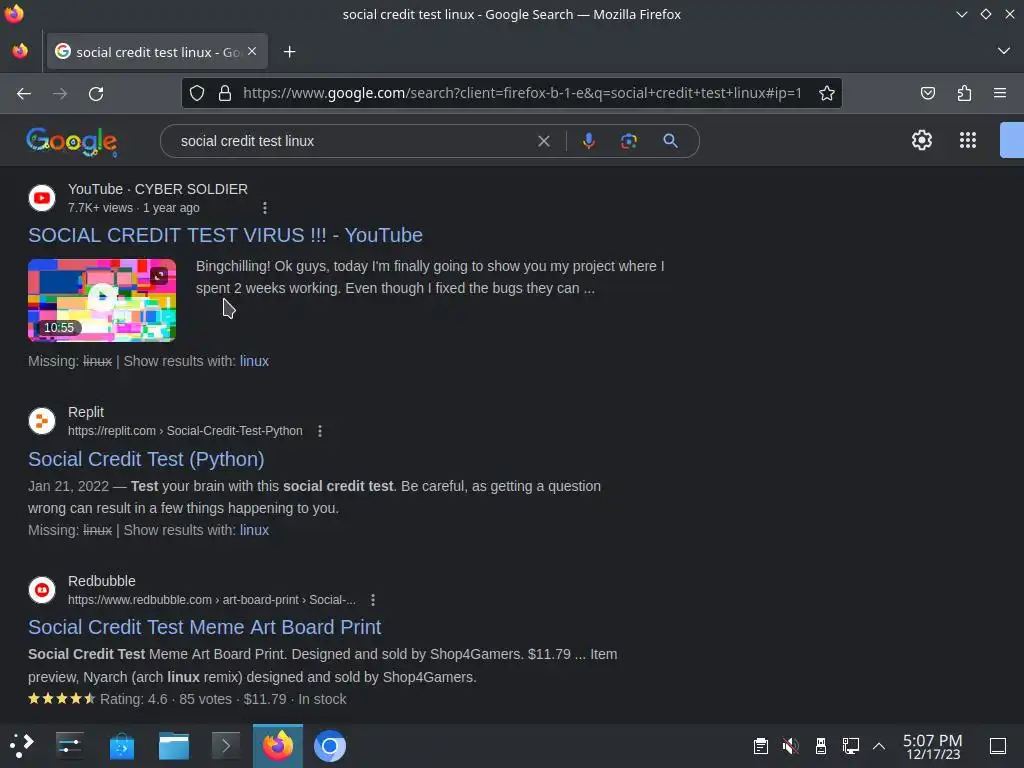Bookmark this page with the star
The width and height of the screenshot is (1024, 768).
coord(827,93)
